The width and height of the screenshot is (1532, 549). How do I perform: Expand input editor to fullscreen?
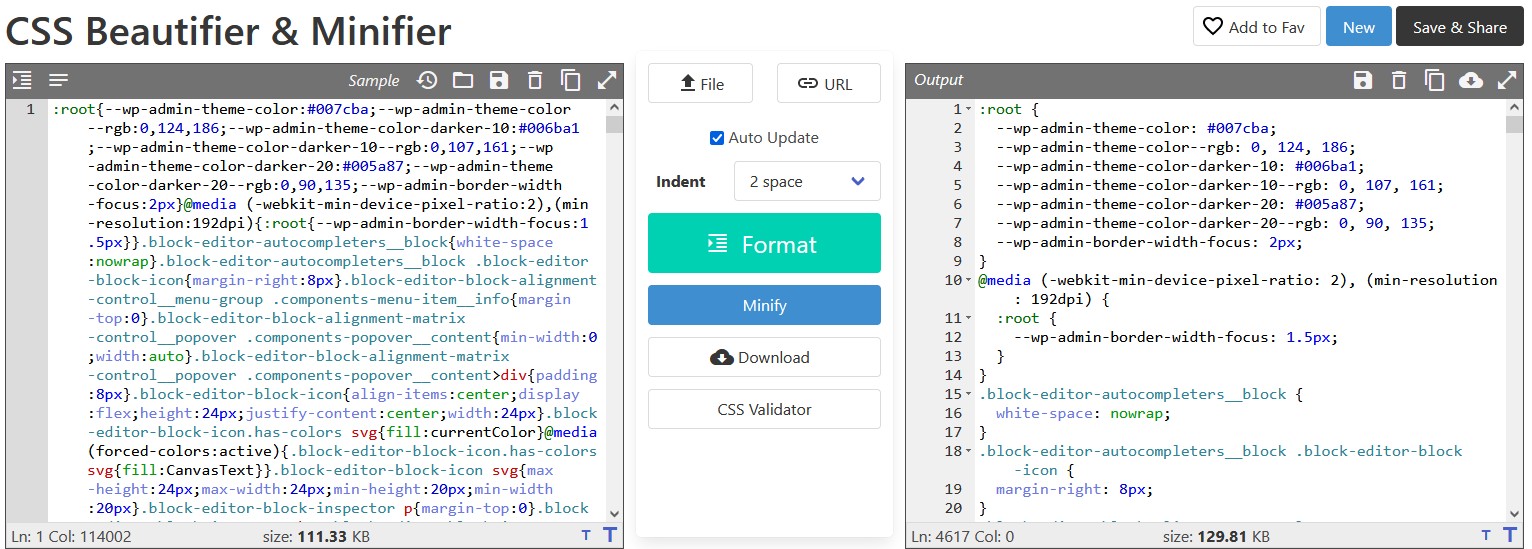[607, 80]
